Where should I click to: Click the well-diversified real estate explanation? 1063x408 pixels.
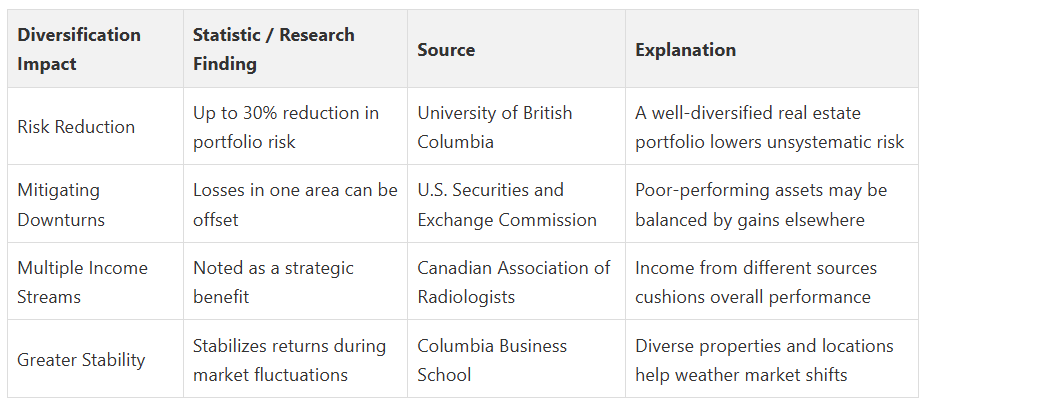click(771, 126)
